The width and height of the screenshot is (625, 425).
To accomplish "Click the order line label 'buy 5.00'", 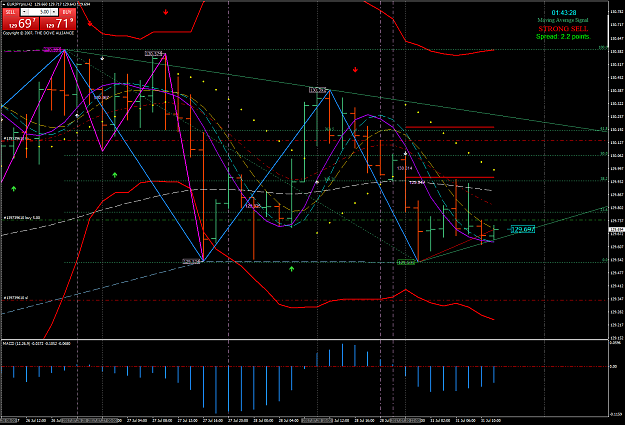I will coord(22,218).
